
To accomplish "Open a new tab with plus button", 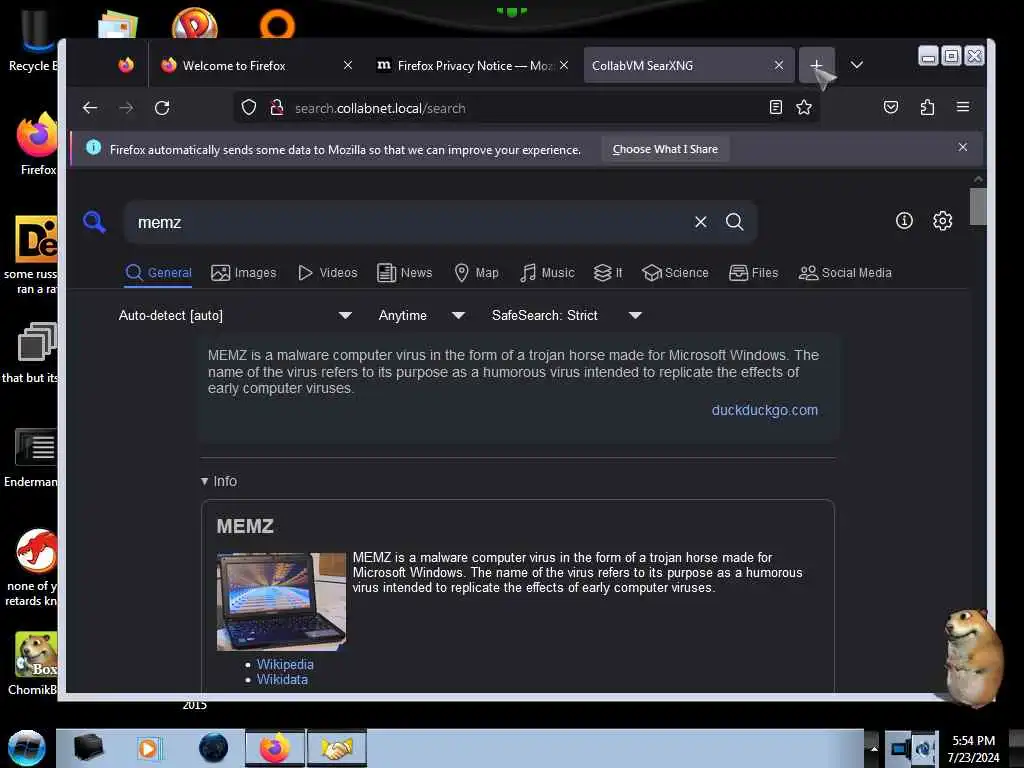I will (x=816, y=65).
